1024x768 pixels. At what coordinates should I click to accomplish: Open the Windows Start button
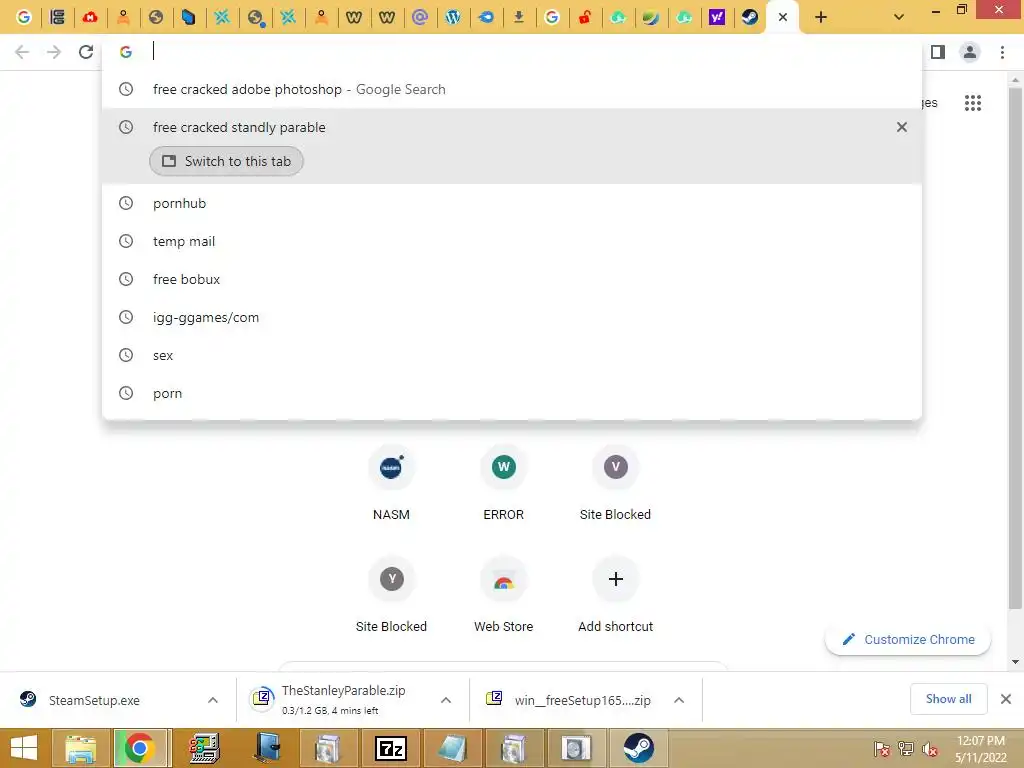click(x=24, y=748)
